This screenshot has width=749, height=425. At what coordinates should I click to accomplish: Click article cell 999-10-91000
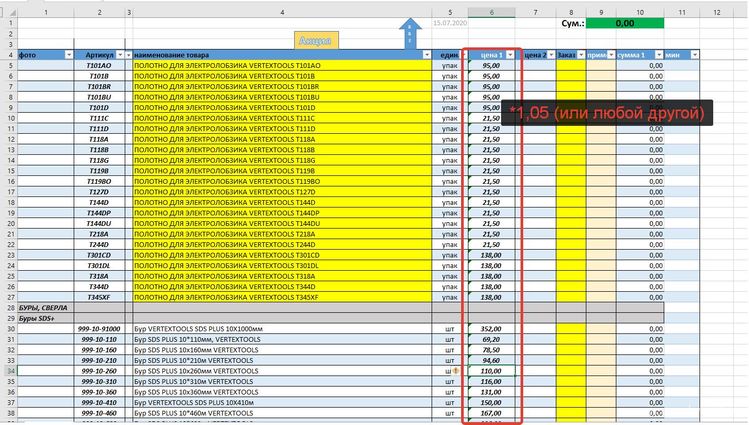click(x=99, y=329)
